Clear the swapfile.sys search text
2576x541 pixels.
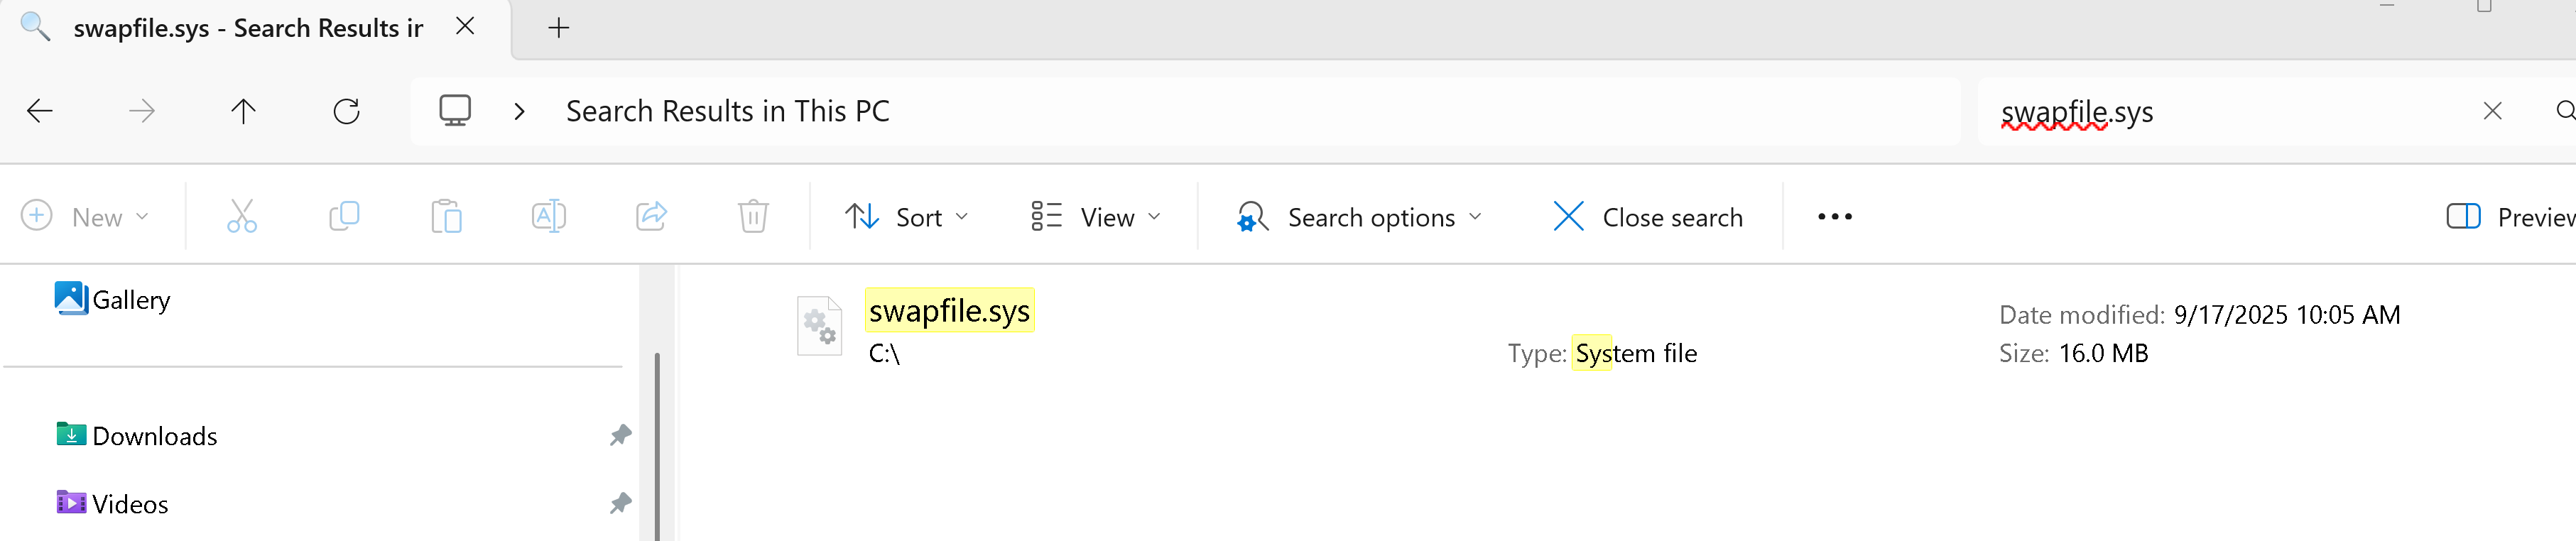(2492, 111)
